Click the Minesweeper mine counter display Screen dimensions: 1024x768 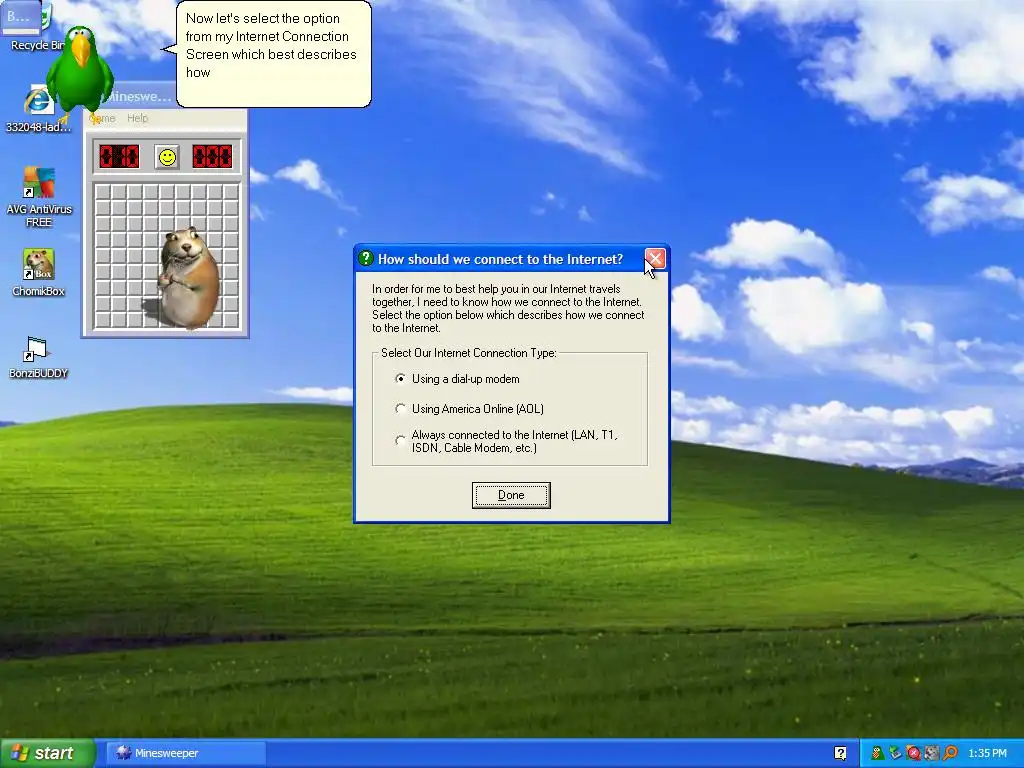pyautogui.click(x=119, y=157)
